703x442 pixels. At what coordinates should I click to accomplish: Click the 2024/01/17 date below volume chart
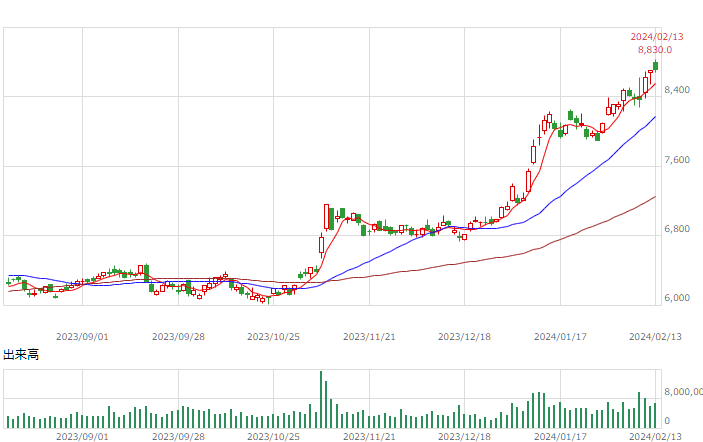click(560, 437)
